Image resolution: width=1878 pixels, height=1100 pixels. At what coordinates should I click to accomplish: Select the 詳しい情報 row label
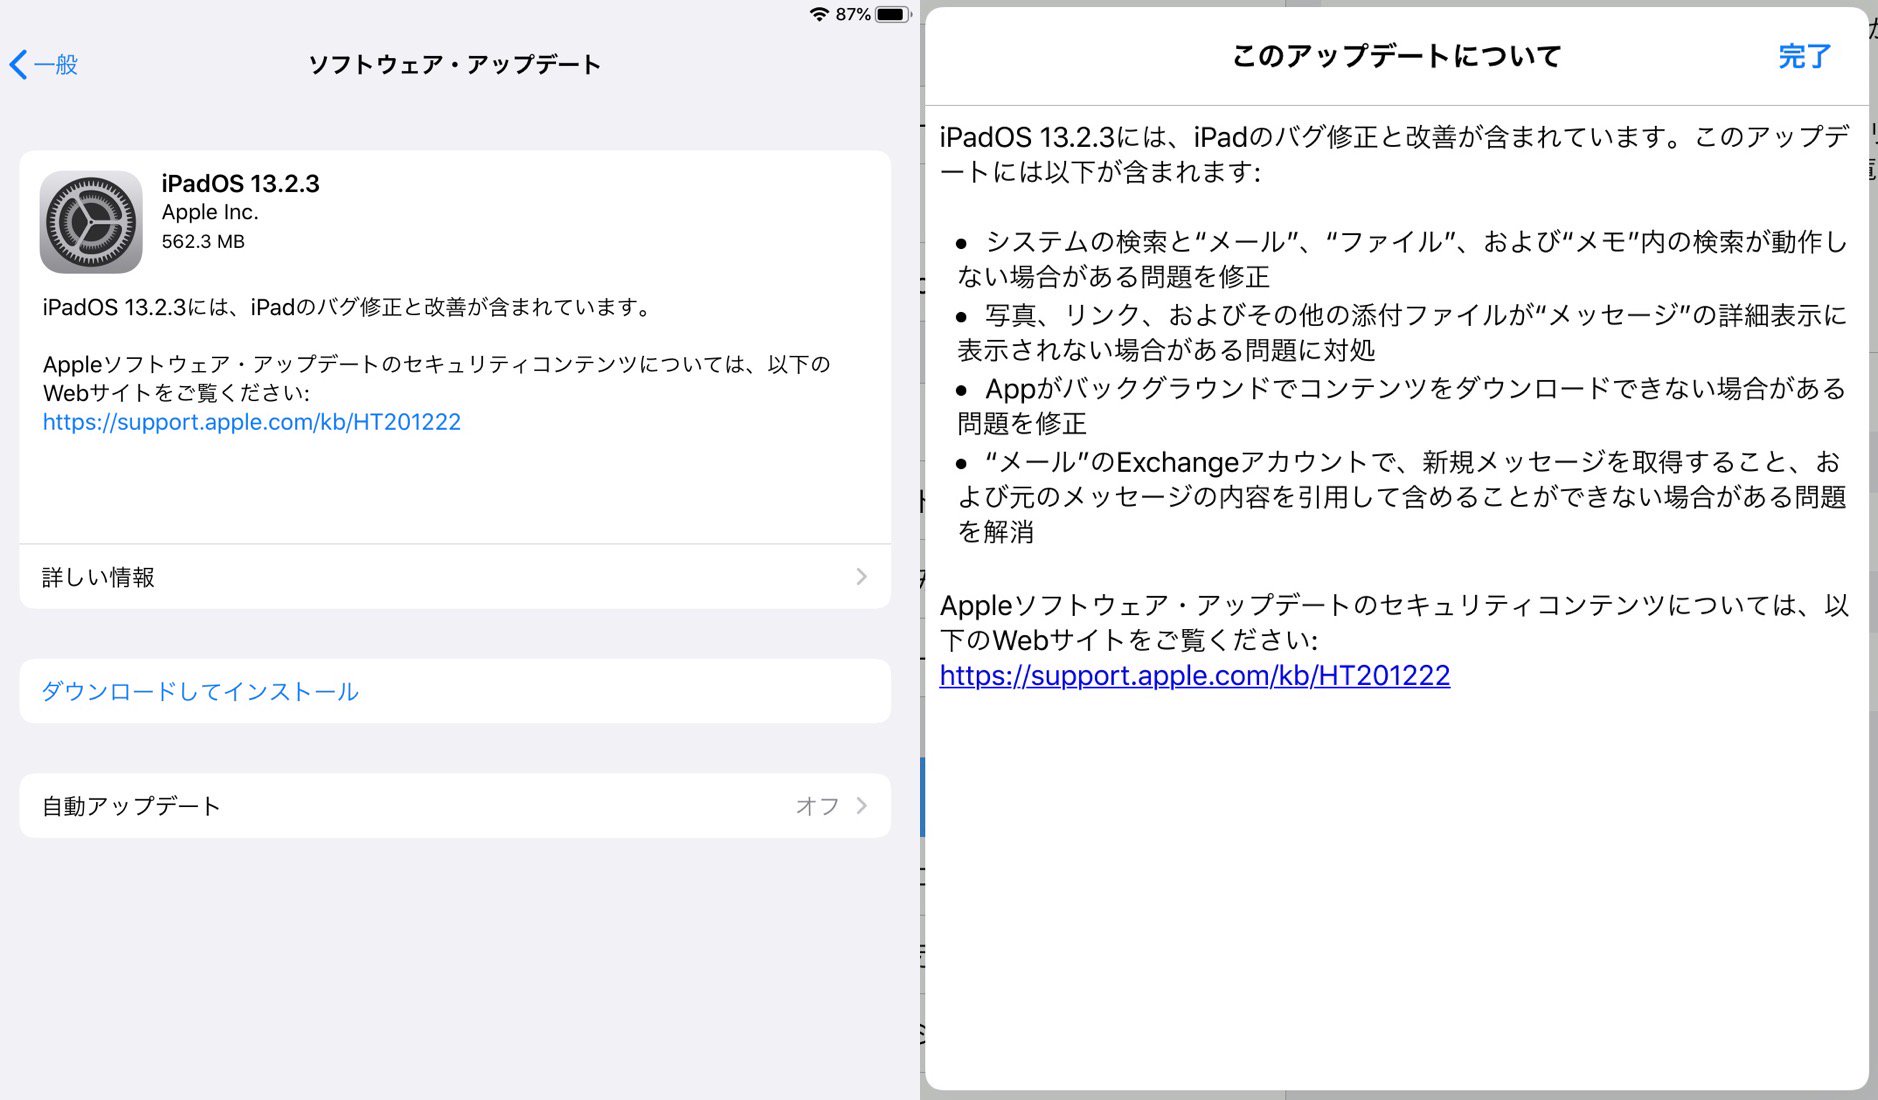pyautogui.click(x=98, y=577)
